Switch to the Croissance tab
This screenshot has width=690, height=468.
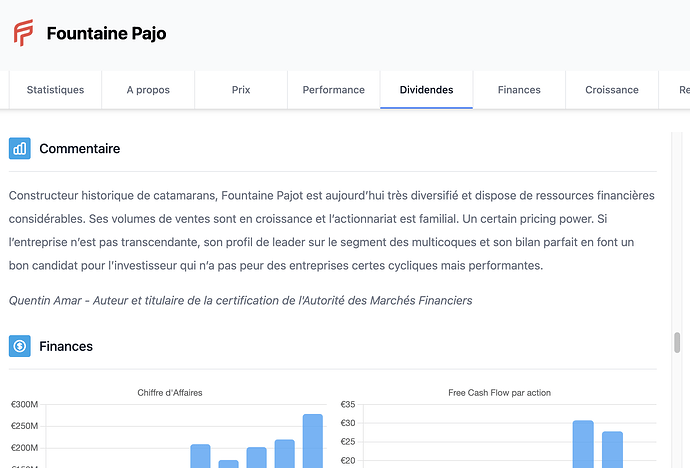click(x=612, y=90)
